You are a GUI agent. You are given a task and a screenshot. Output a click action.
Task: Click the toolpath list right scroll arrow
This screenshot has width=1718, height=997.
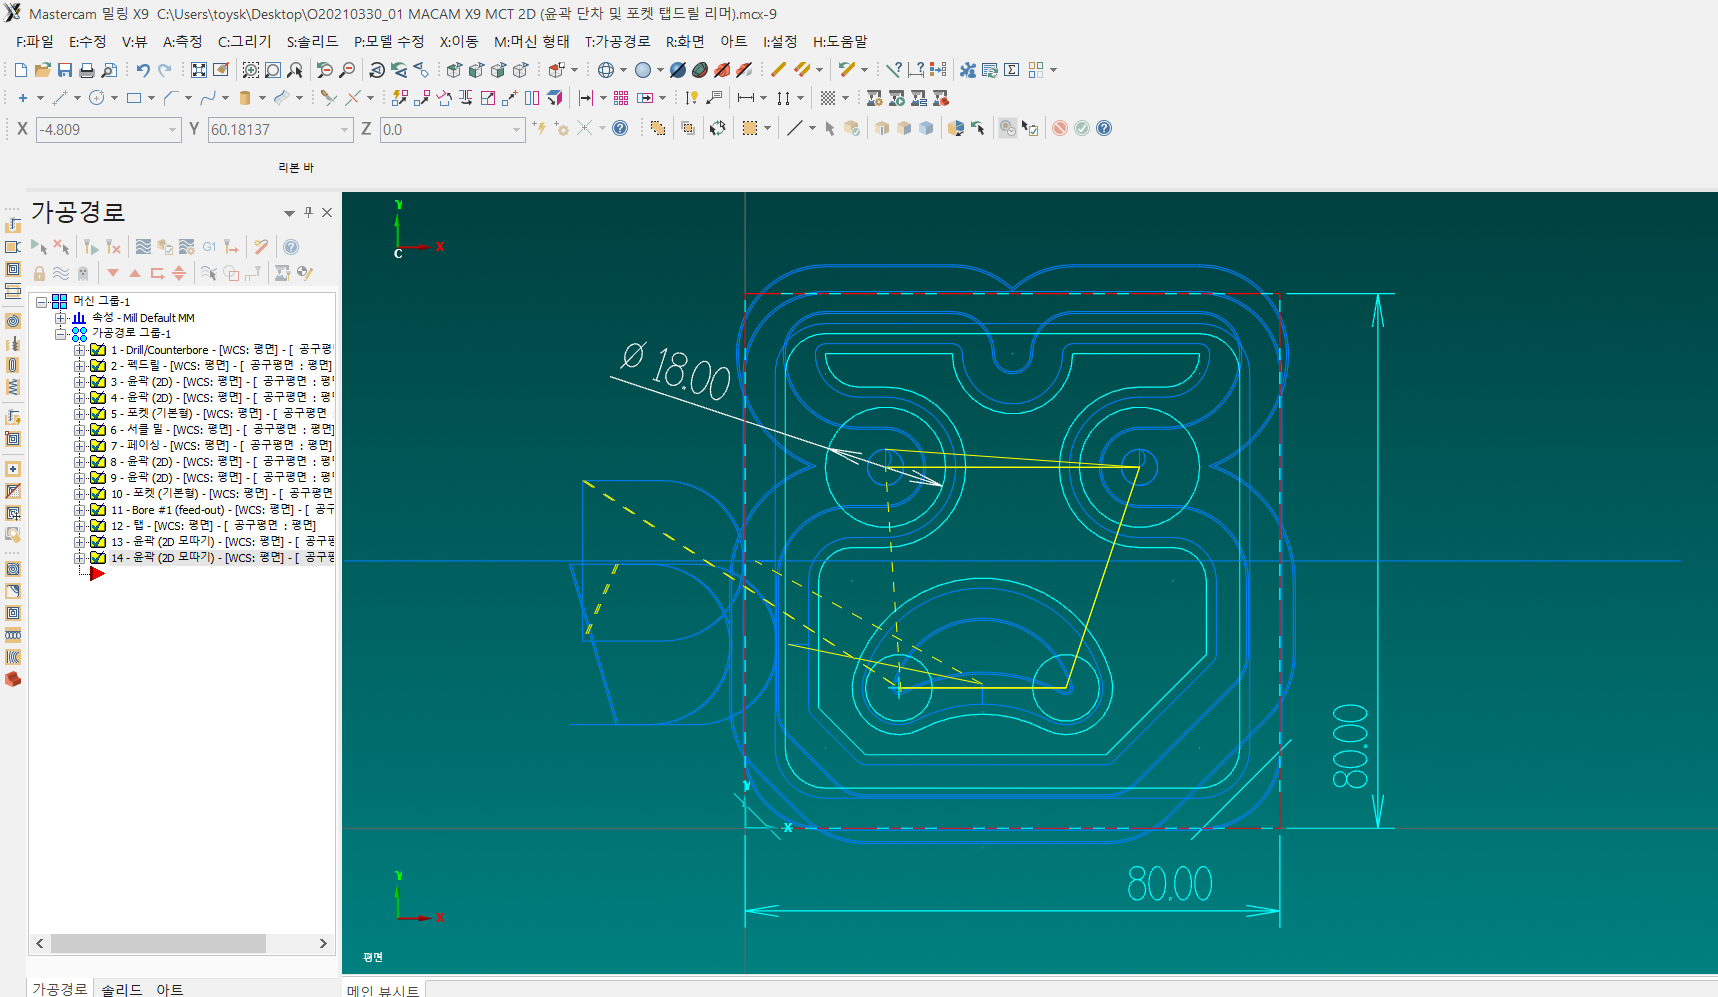point(323,943)
